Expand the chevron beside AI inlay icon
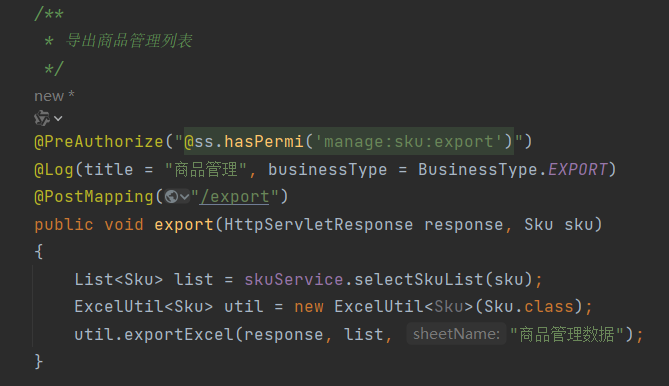 pos(58,119)
